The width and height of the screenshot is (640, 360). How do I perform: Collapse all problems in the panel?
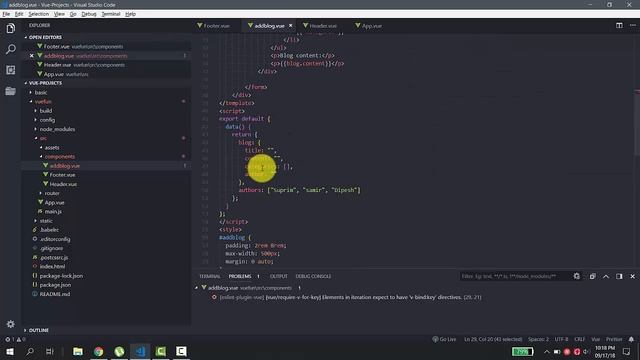[592, 276]
